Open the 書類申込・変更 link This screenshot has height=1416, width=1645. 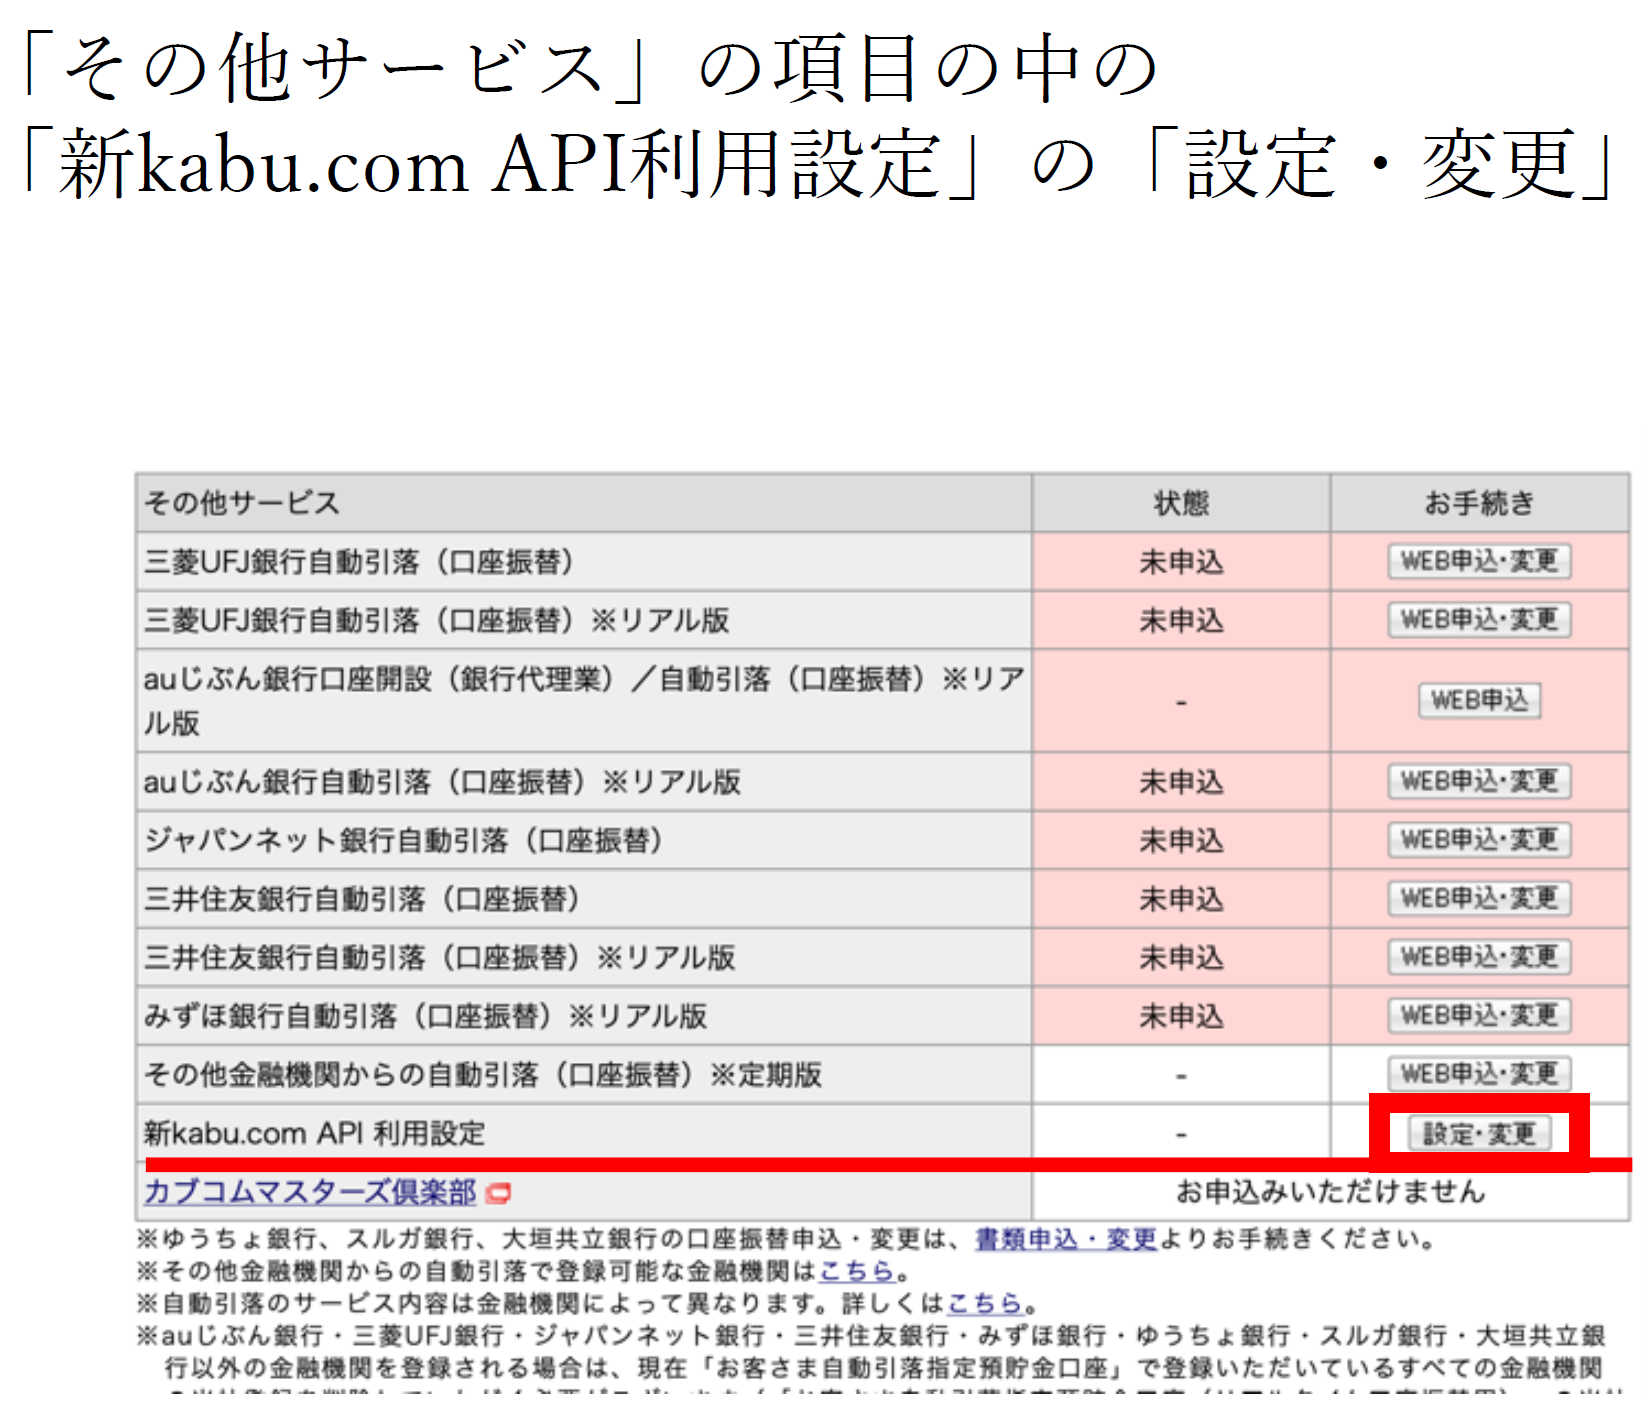tap(1065, 1239)
